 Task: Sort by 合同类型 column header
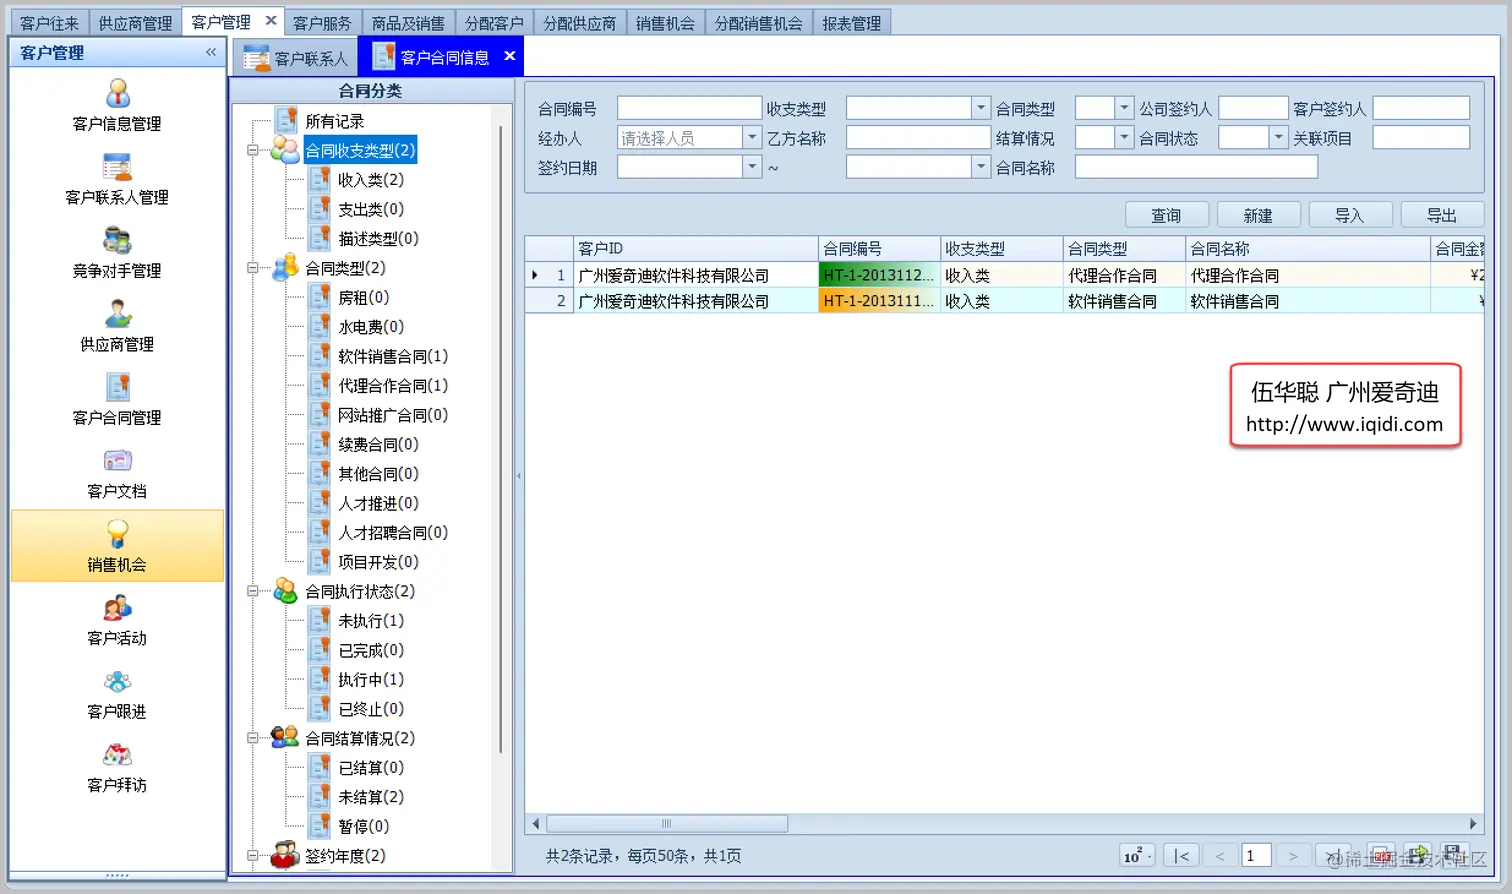click(x=1124, y=249)
